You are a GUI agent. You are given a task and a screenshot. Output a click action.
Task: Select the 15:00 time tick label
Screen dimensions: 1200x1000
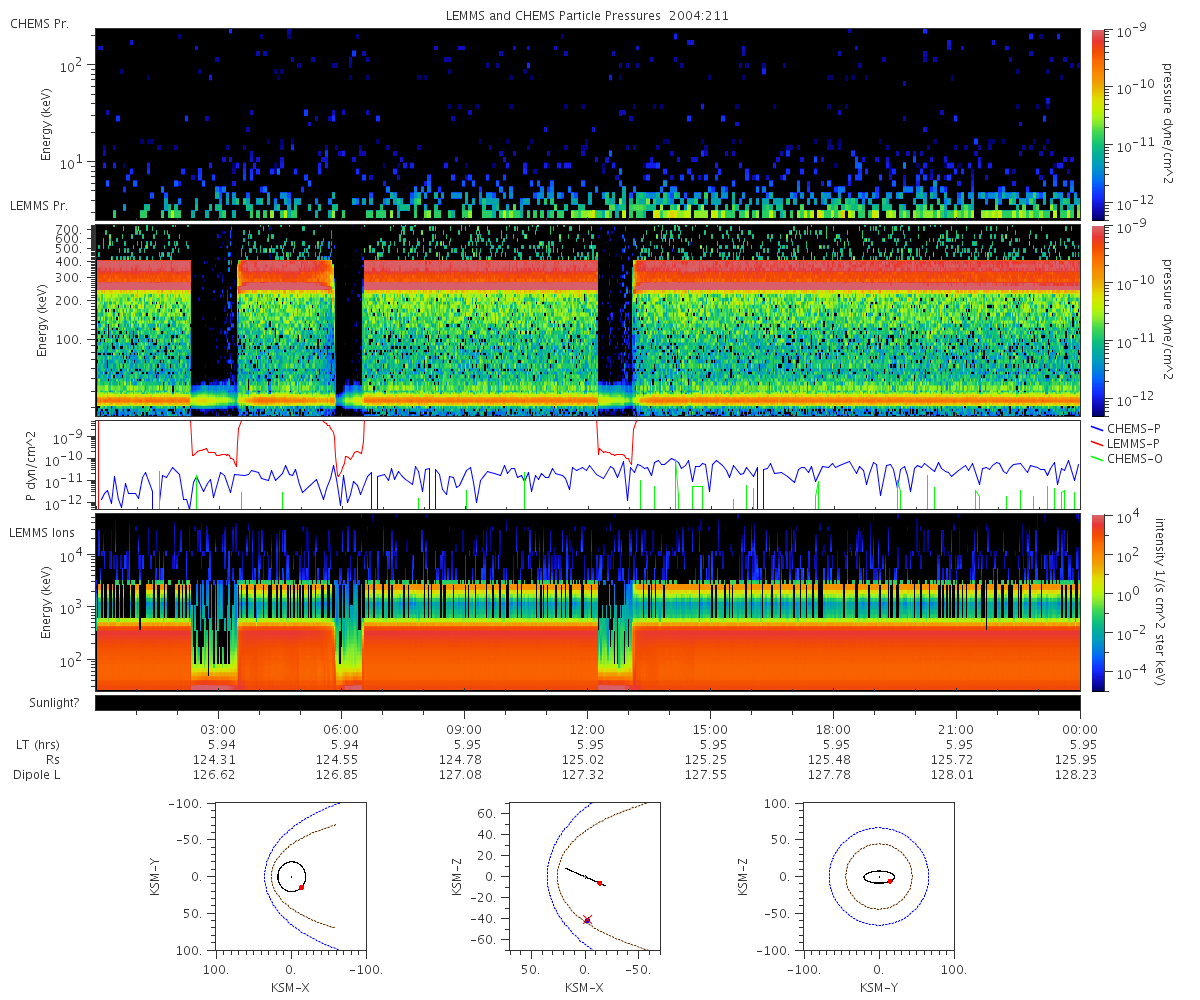click(710, 729)
